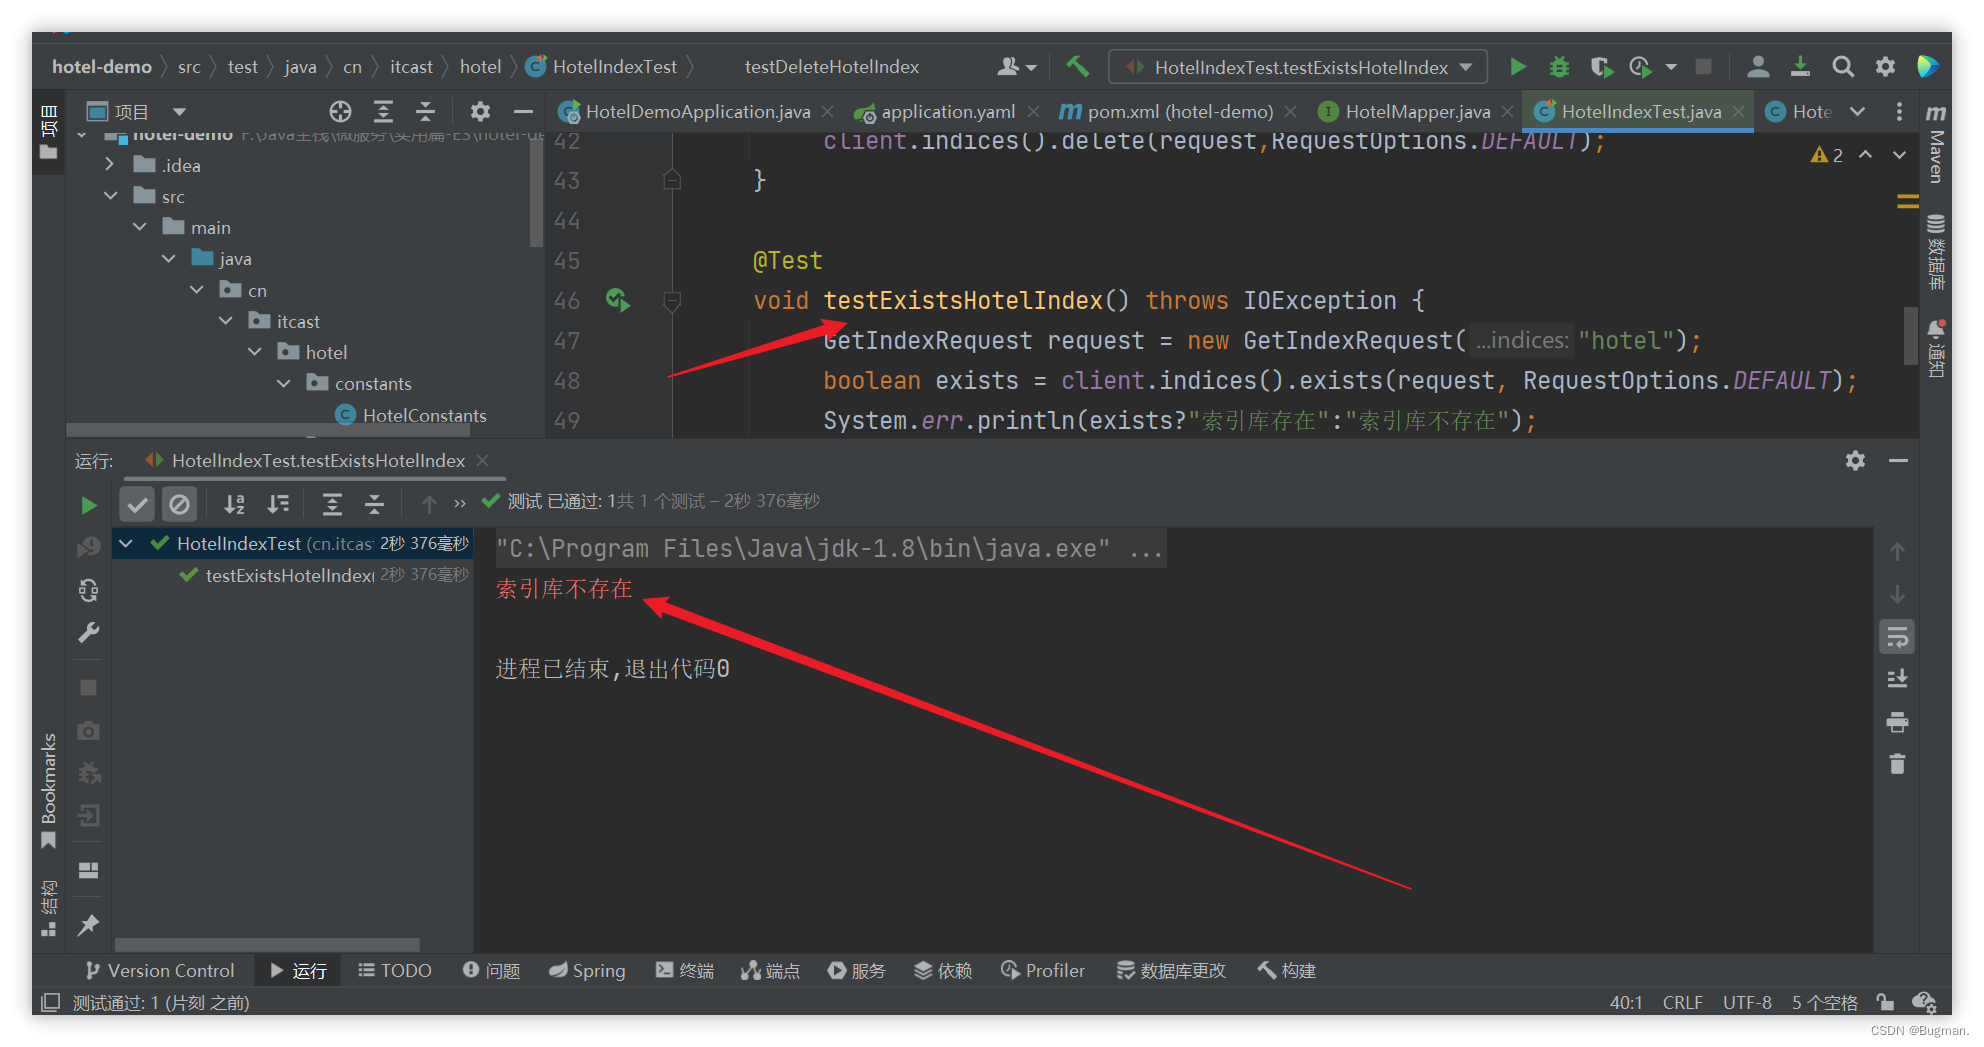Toggle soft-wrap in console output
This screenshot has height=1047, width=1984.
1897,637
